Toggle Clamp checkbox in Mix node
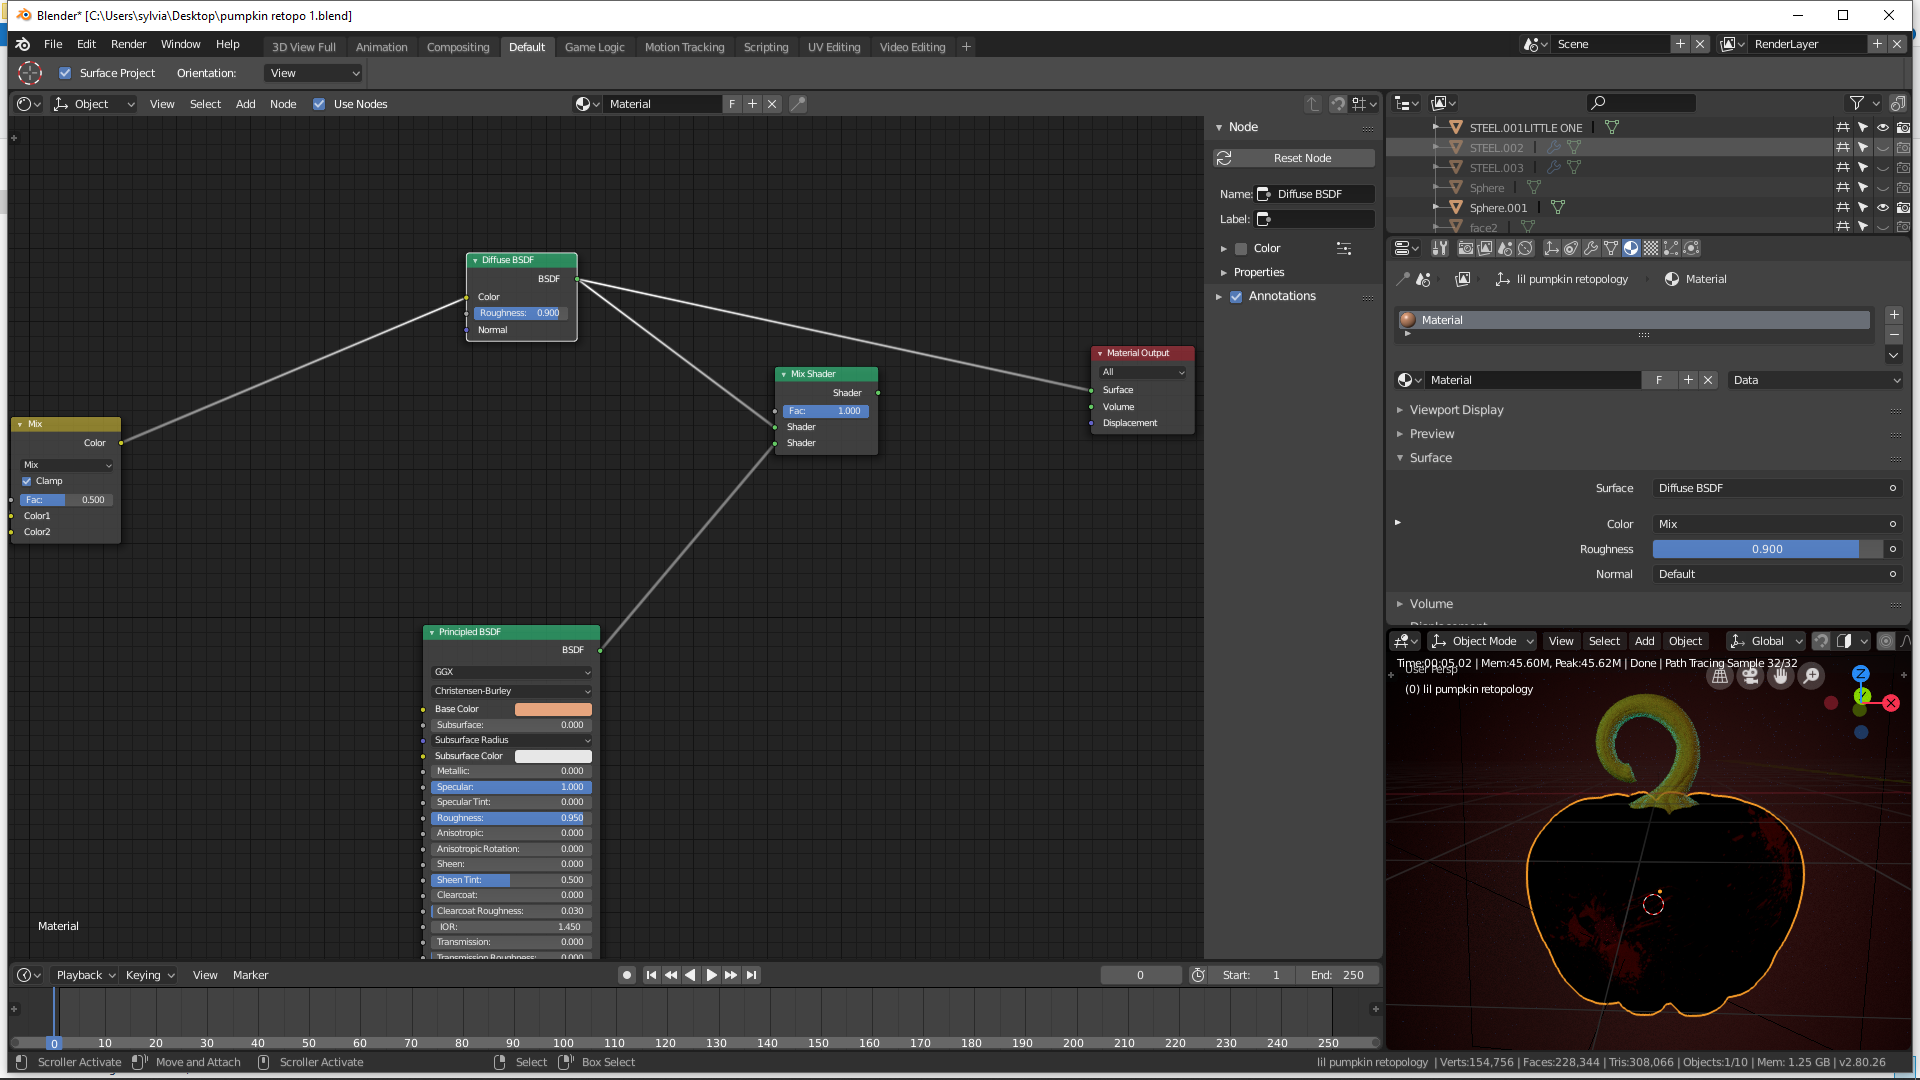The image size is (1920, 1080). [27, 481]
